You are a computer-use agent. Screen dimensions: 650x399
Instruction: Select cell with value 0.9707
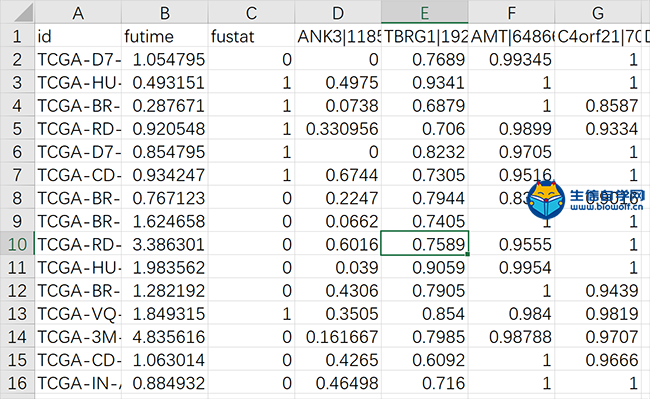pos(598,336)
